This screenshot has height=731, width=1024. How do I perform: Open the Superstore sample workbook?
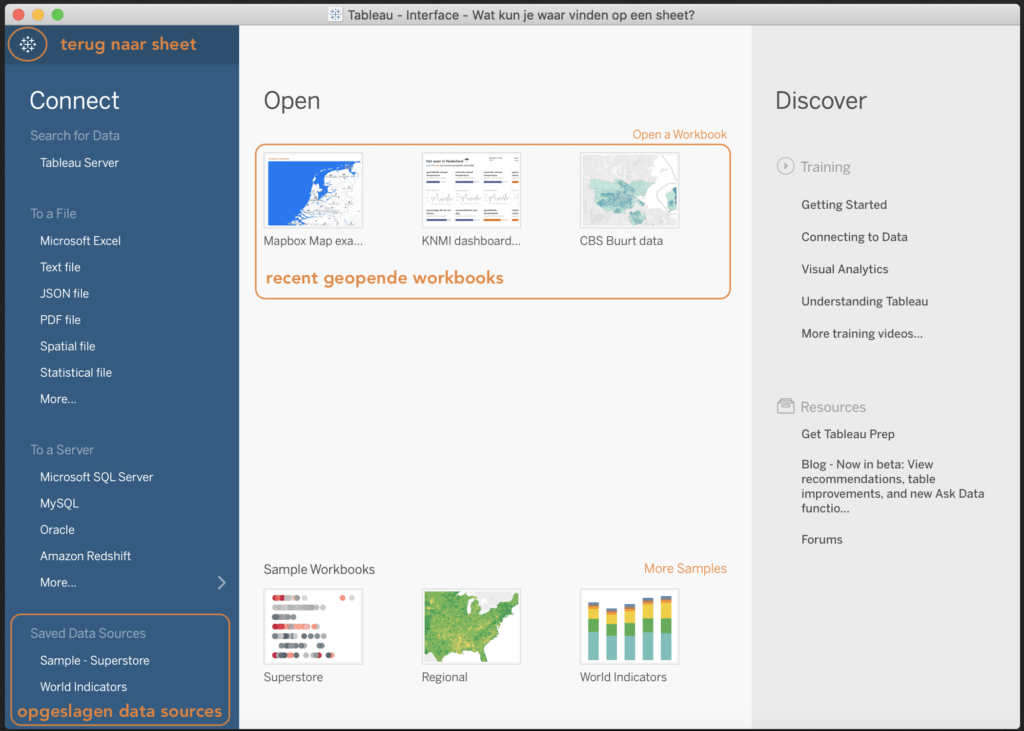(313, 626)
